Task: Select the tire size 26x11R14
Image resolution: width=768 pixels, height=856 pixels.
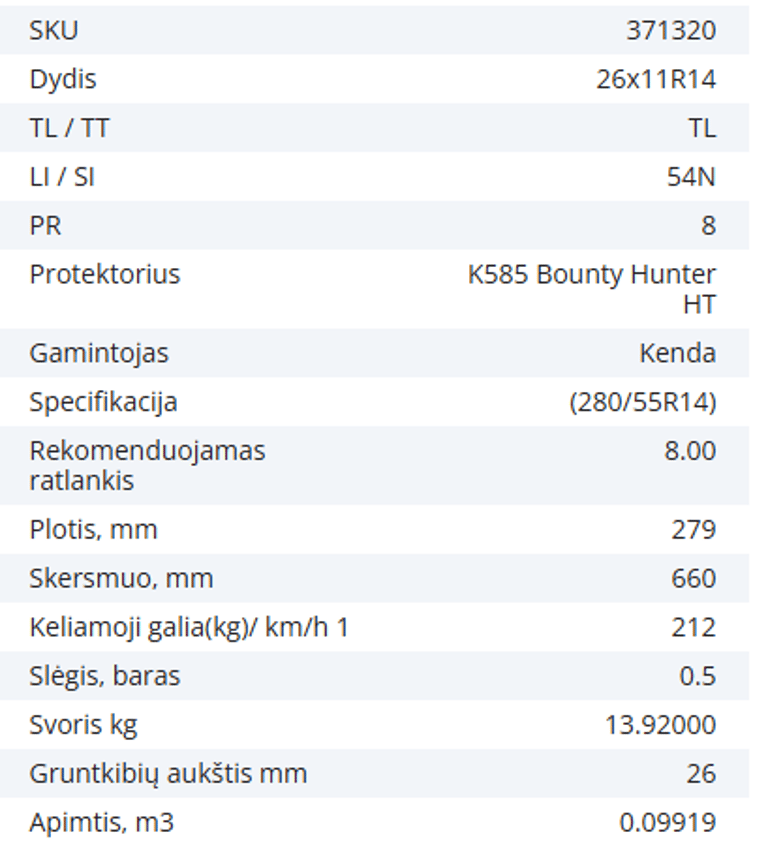Action: (656, 80)
